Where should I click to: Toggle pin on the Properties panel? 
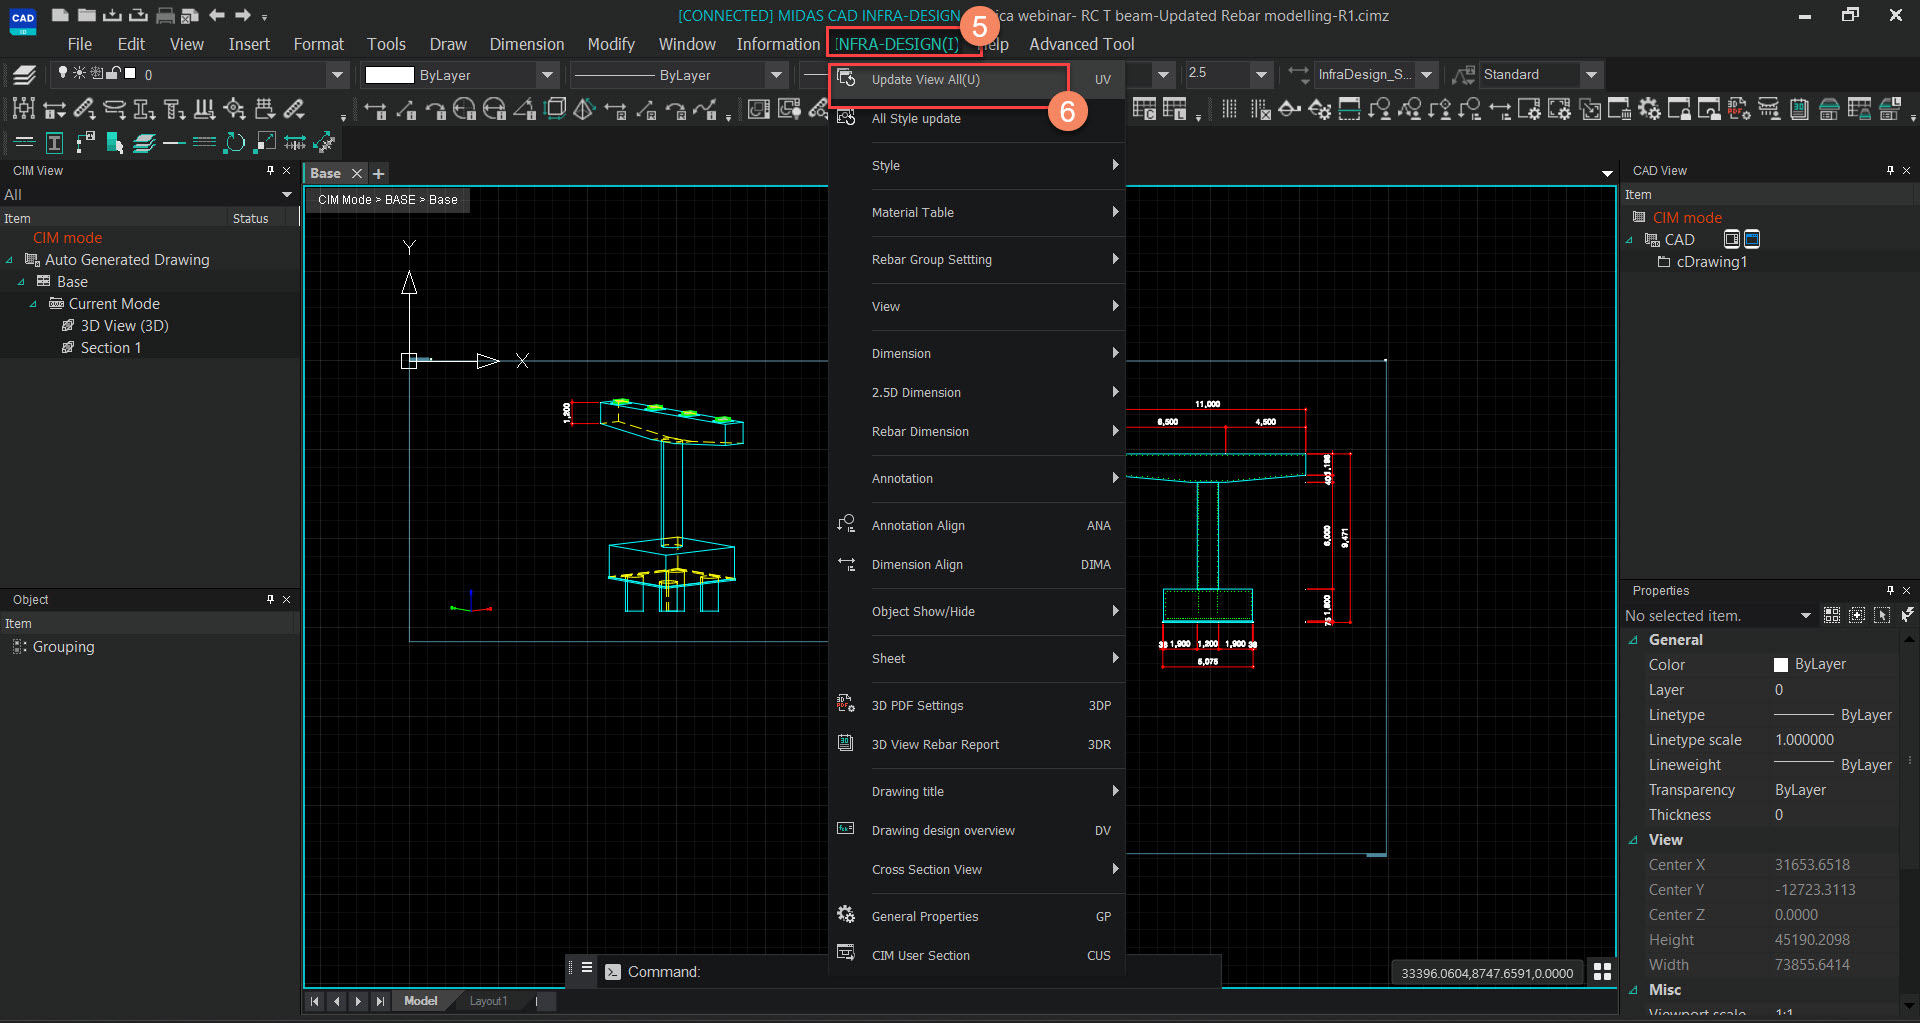point(1890,591)
